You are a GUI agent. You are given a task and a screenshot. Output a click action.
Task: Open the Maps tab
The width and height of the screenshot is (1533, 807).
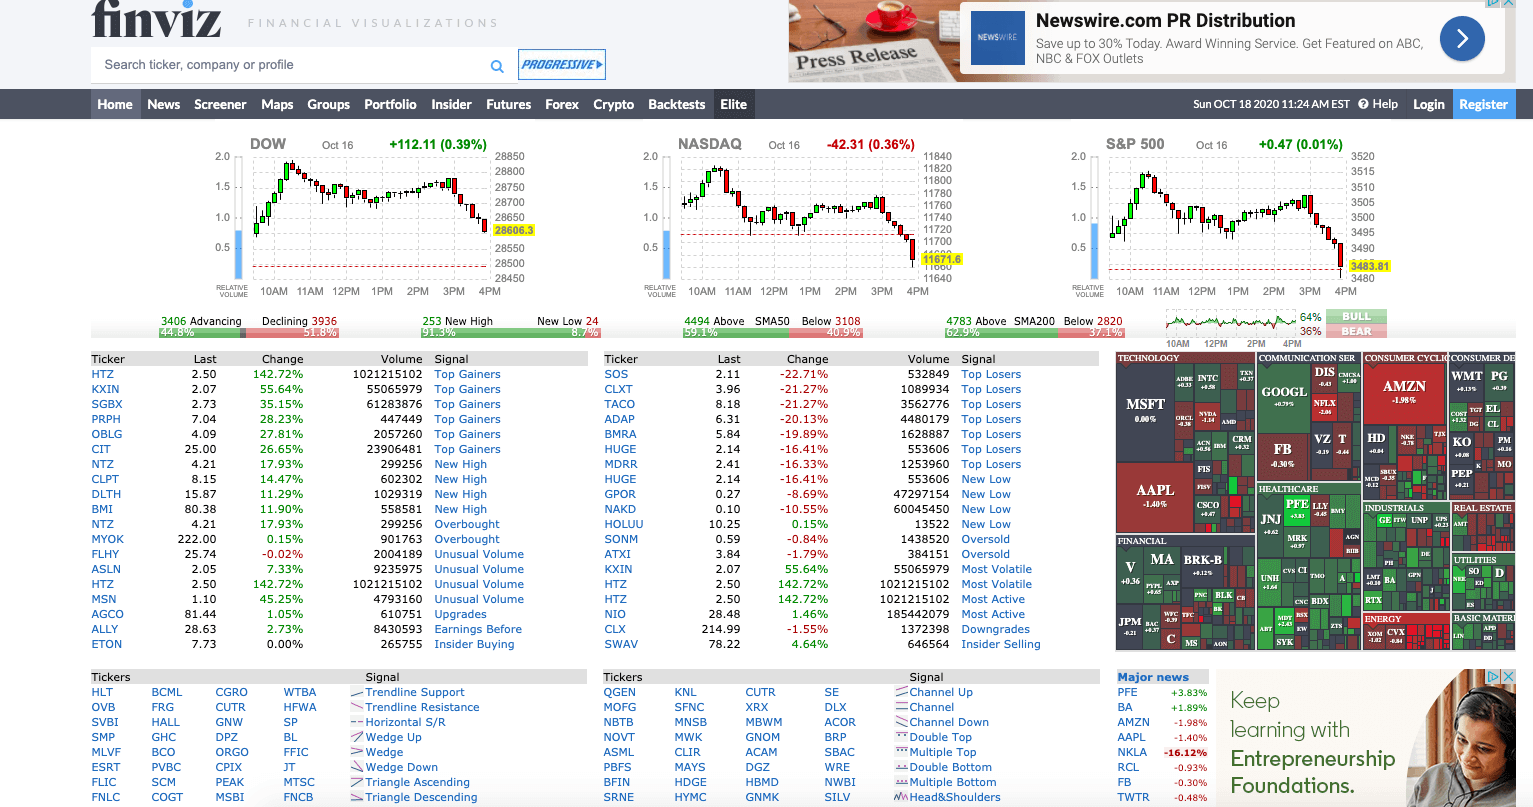pyautogui.click(x=277, y=104)
